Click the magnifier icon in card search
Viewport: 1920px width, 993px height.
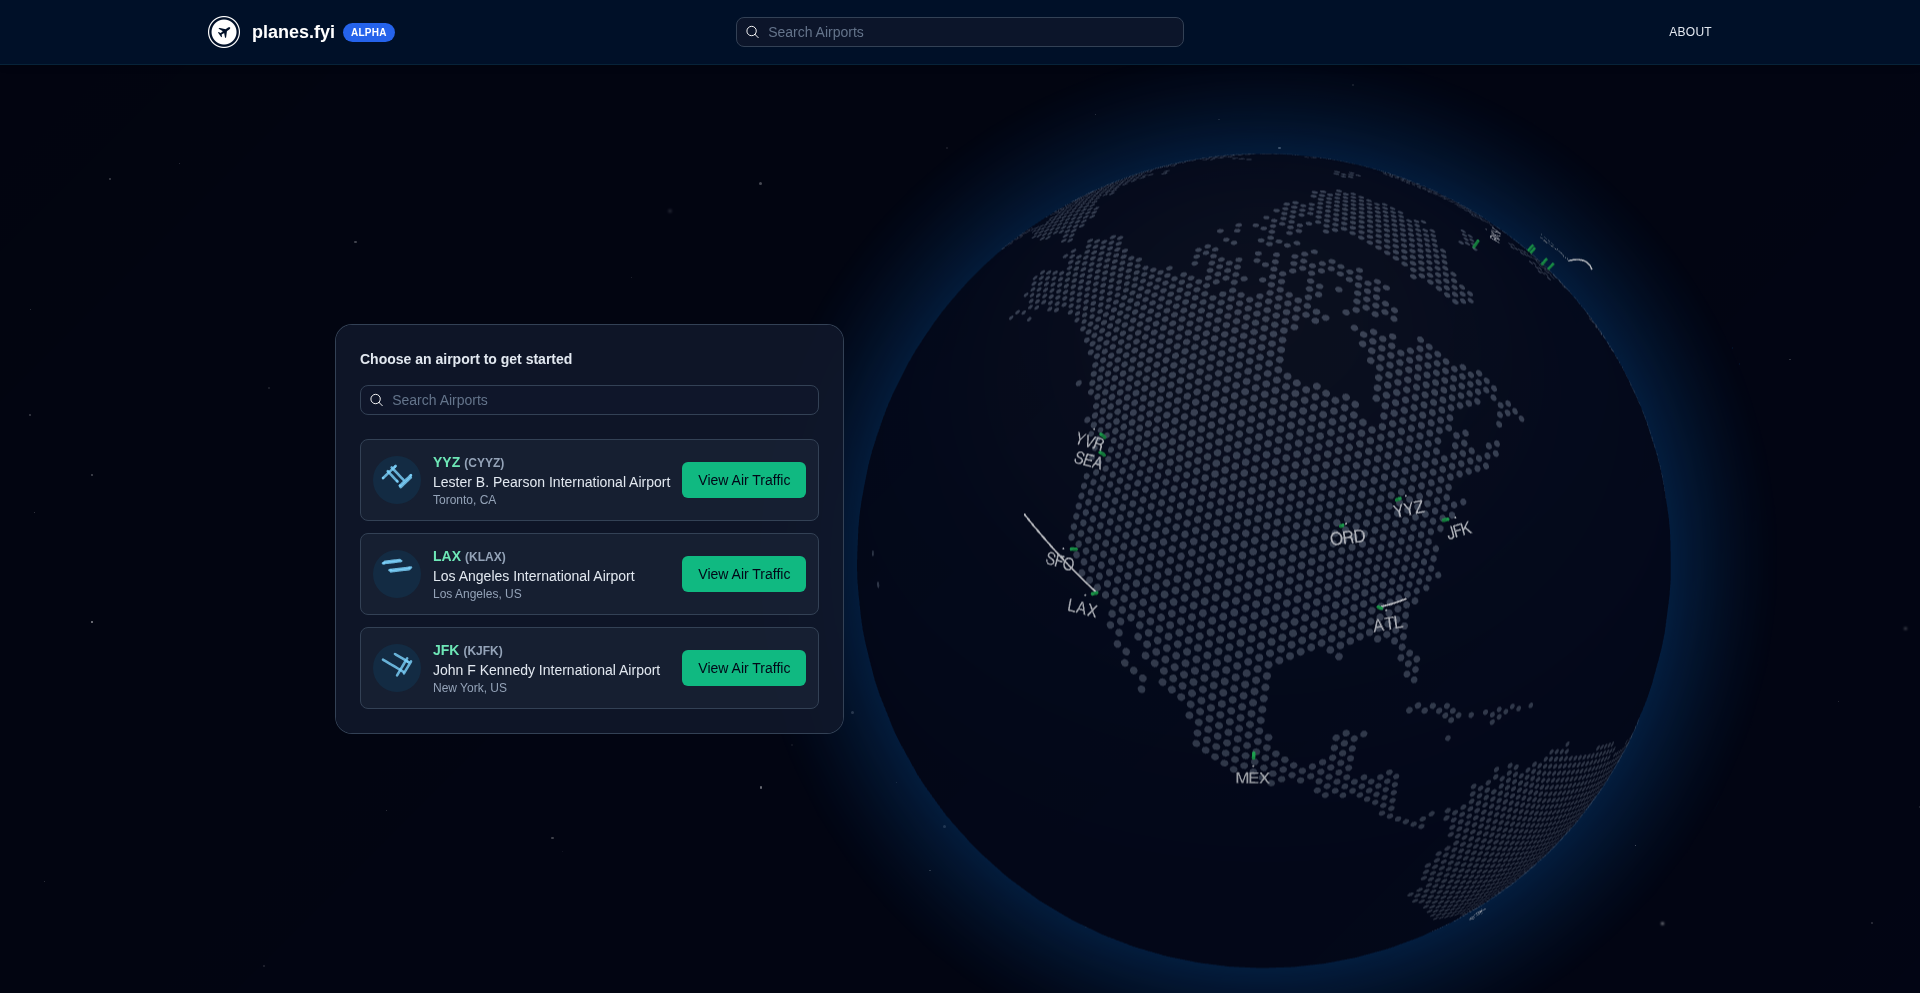pyautogui.click(x=377, y=400)
